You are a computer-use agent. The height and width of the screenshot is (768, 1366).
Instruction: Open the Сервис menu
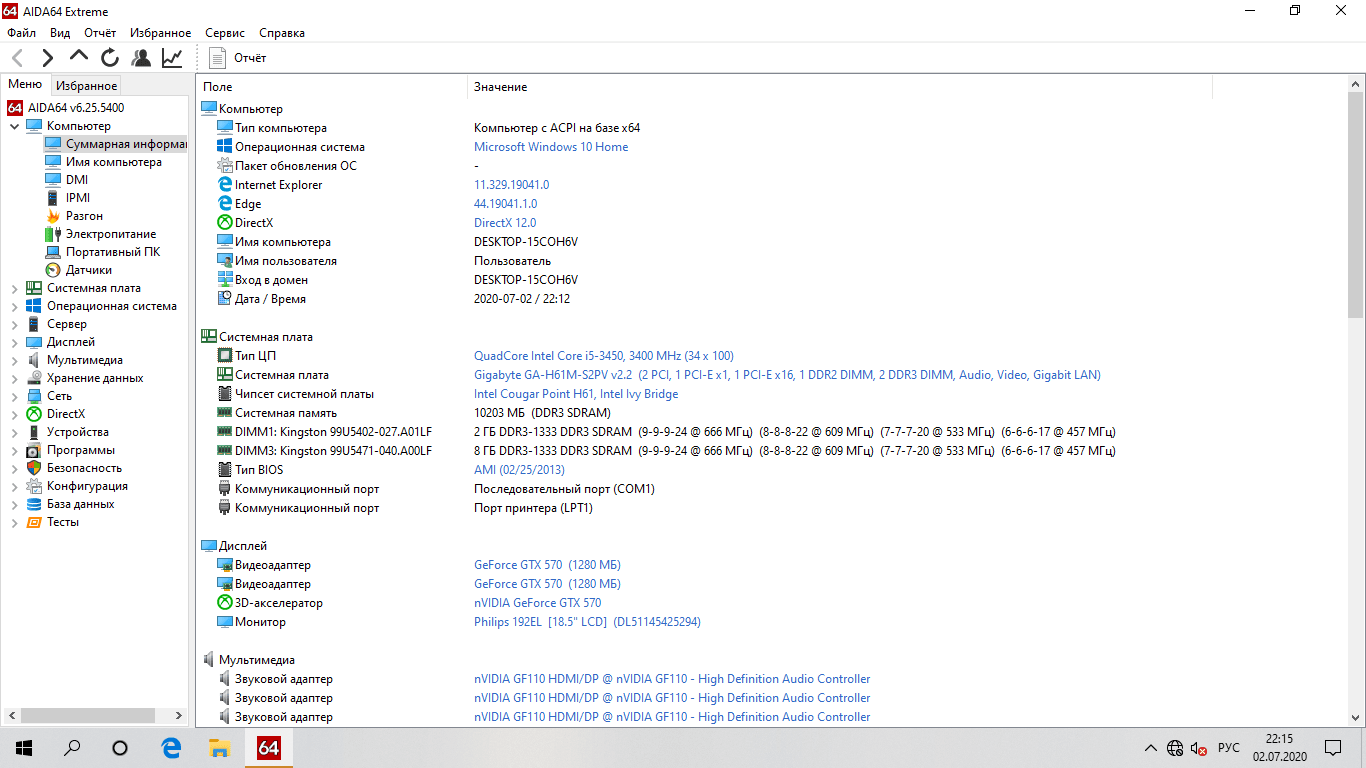pyautogui.click(x=225, y=33)
